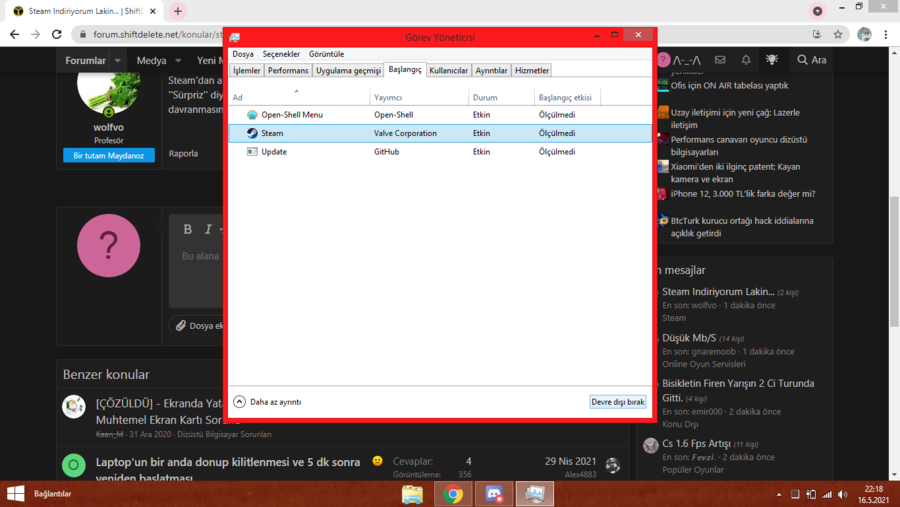The width and height of the screenshot is (900, 507).
Task: Click Task Manager title bar icon
Action: click(x=235, y=37)
